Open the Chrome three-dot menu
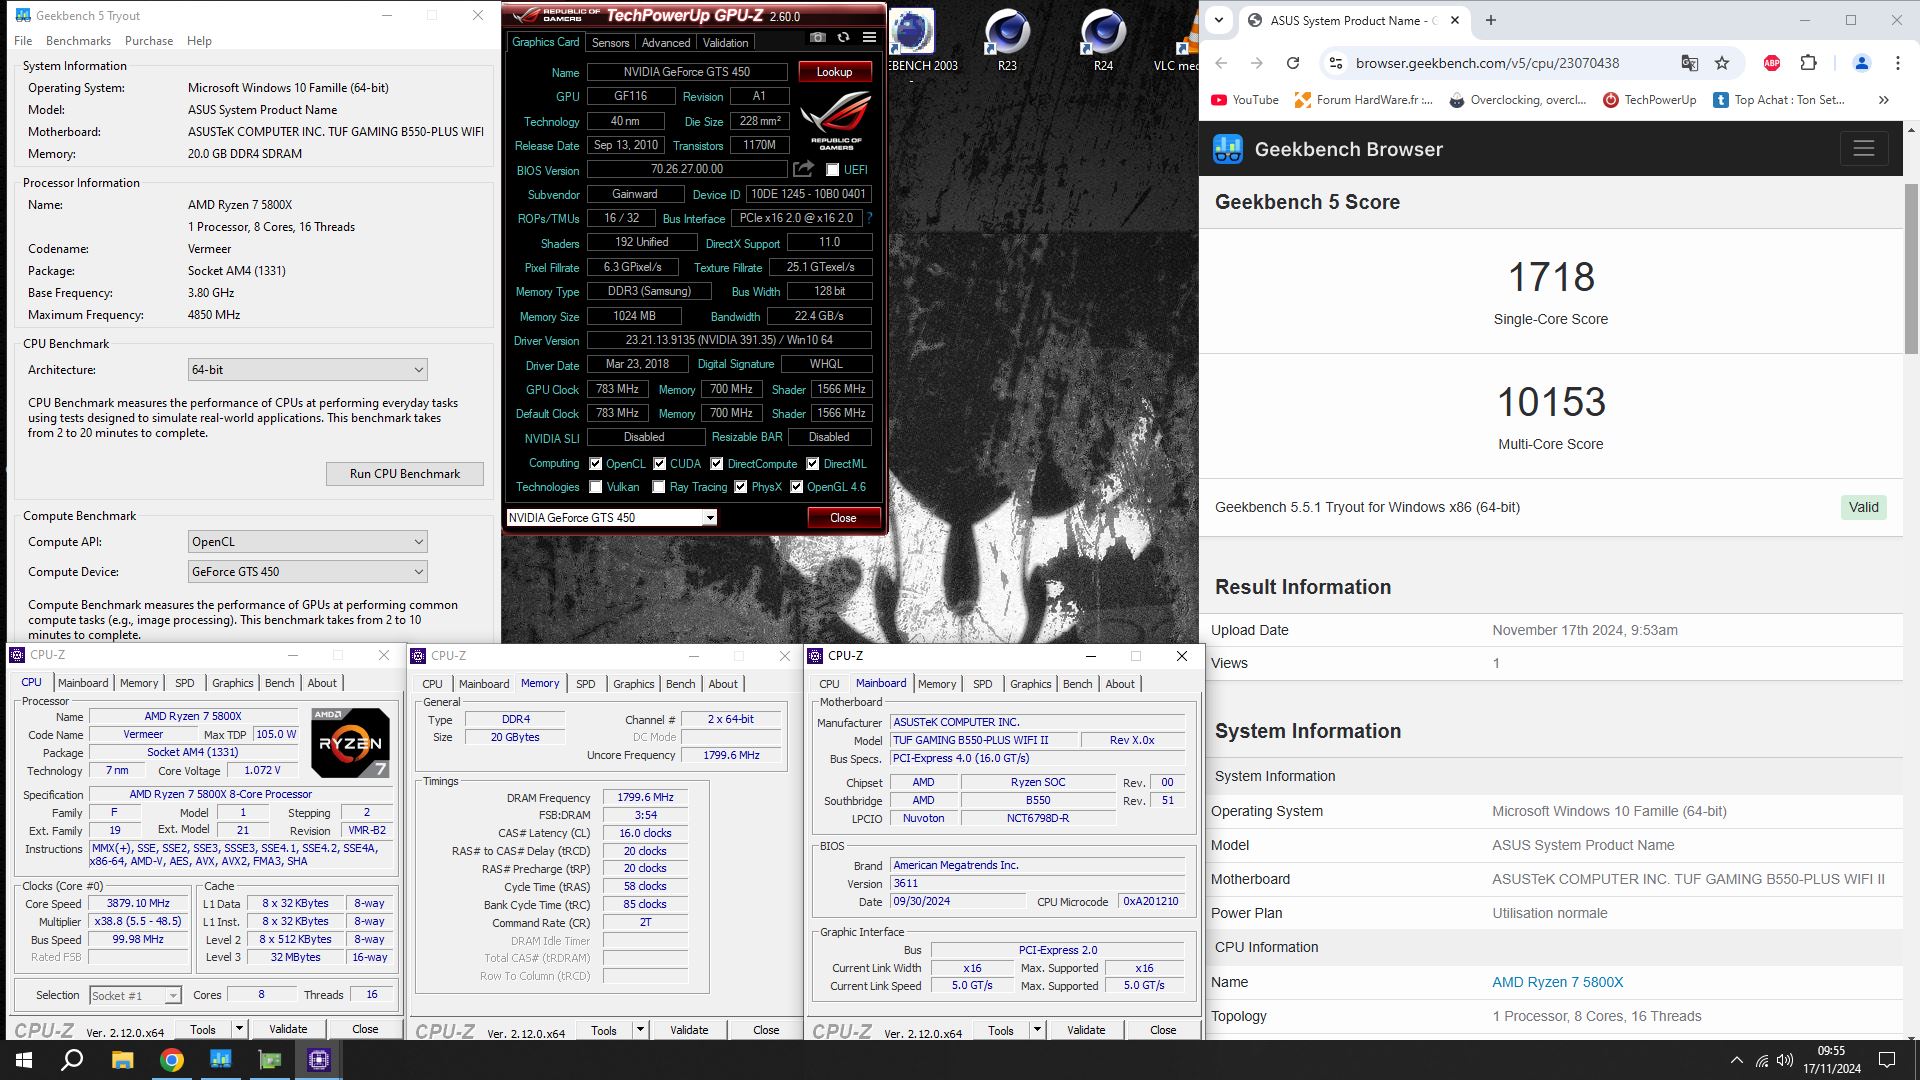Viewport: 1920px width, 1080px height. [1897, 63]
